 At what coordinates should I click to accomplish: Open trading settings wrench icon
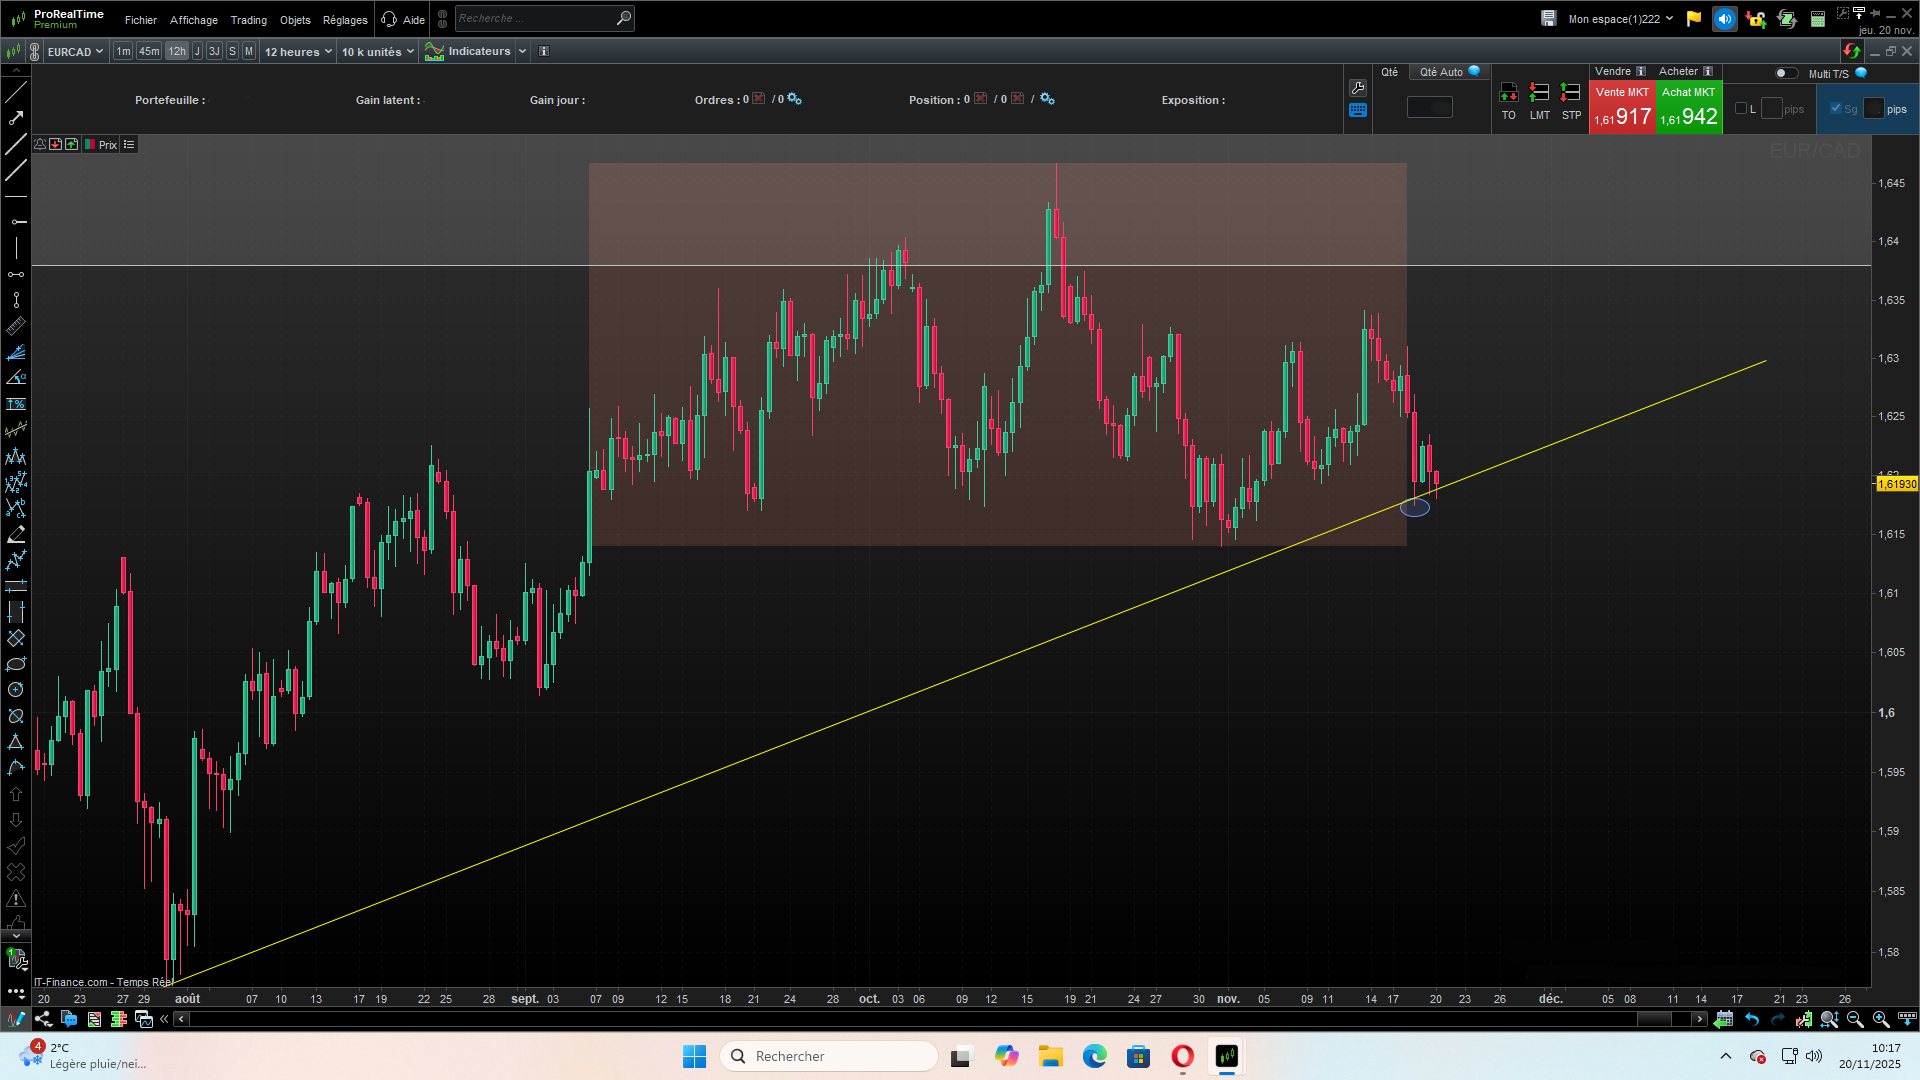[1357, 88]
